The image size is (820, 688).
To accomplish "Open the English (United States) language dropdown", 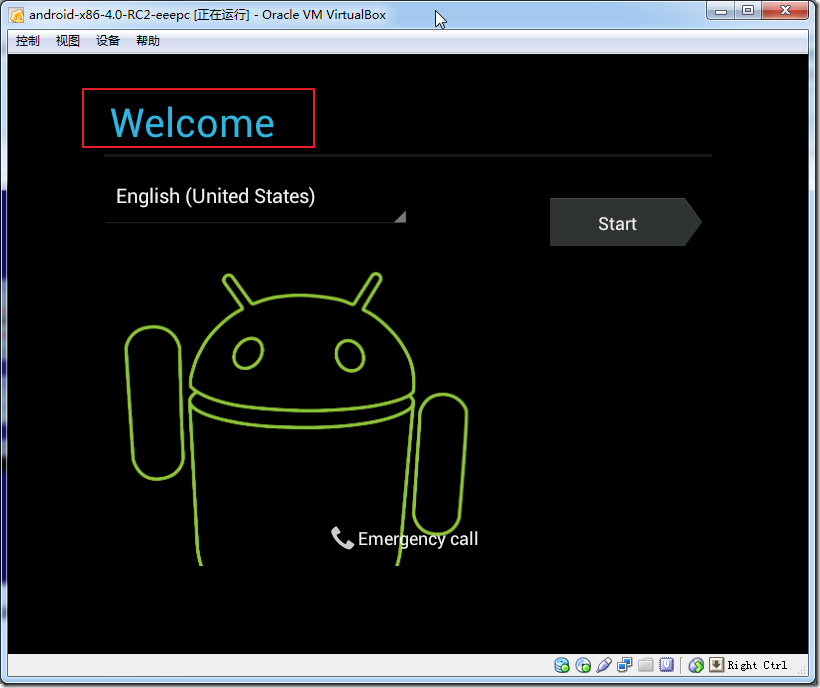I will coord(256,201).
